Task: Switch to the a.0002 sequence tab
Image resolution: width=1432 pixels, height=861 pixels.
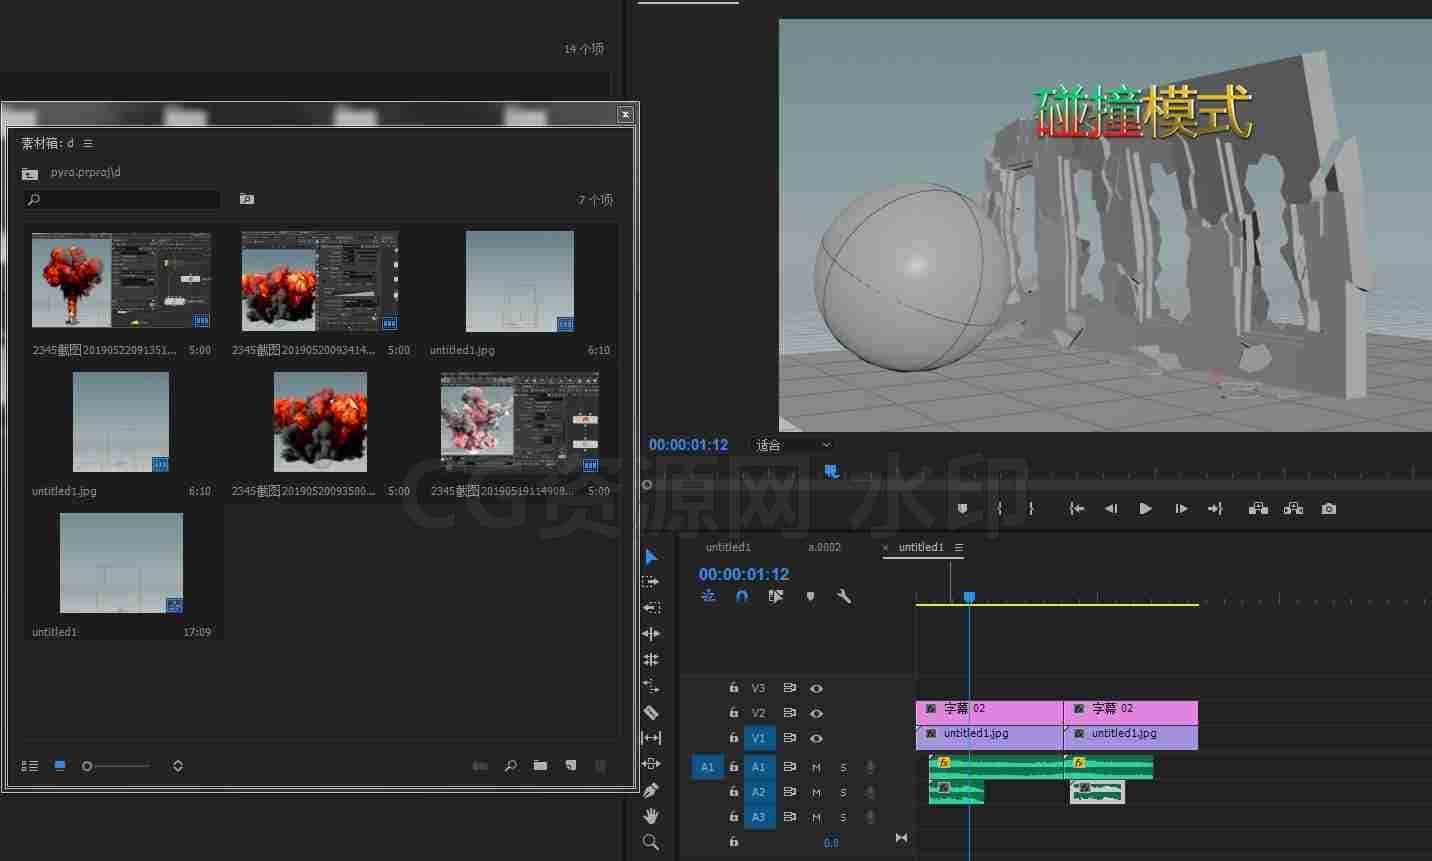Action: coord(825,547)
